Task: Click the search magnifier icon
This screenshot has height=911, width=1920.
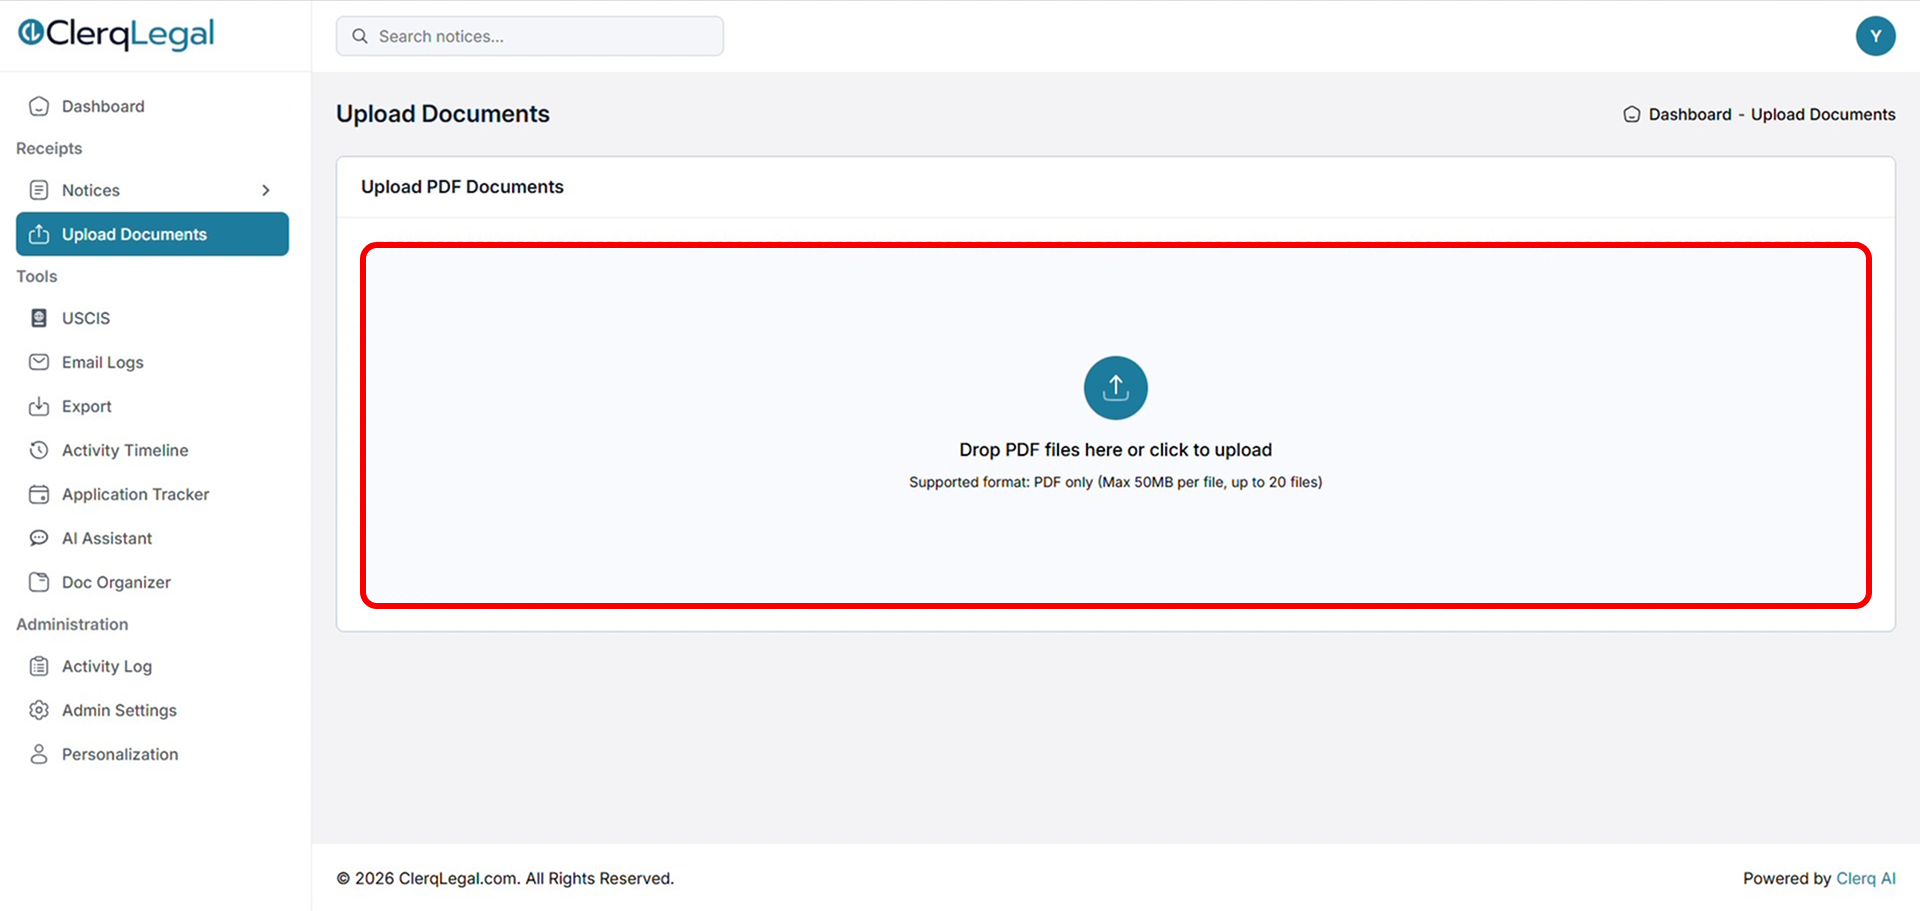Action: tap(360, 36)
